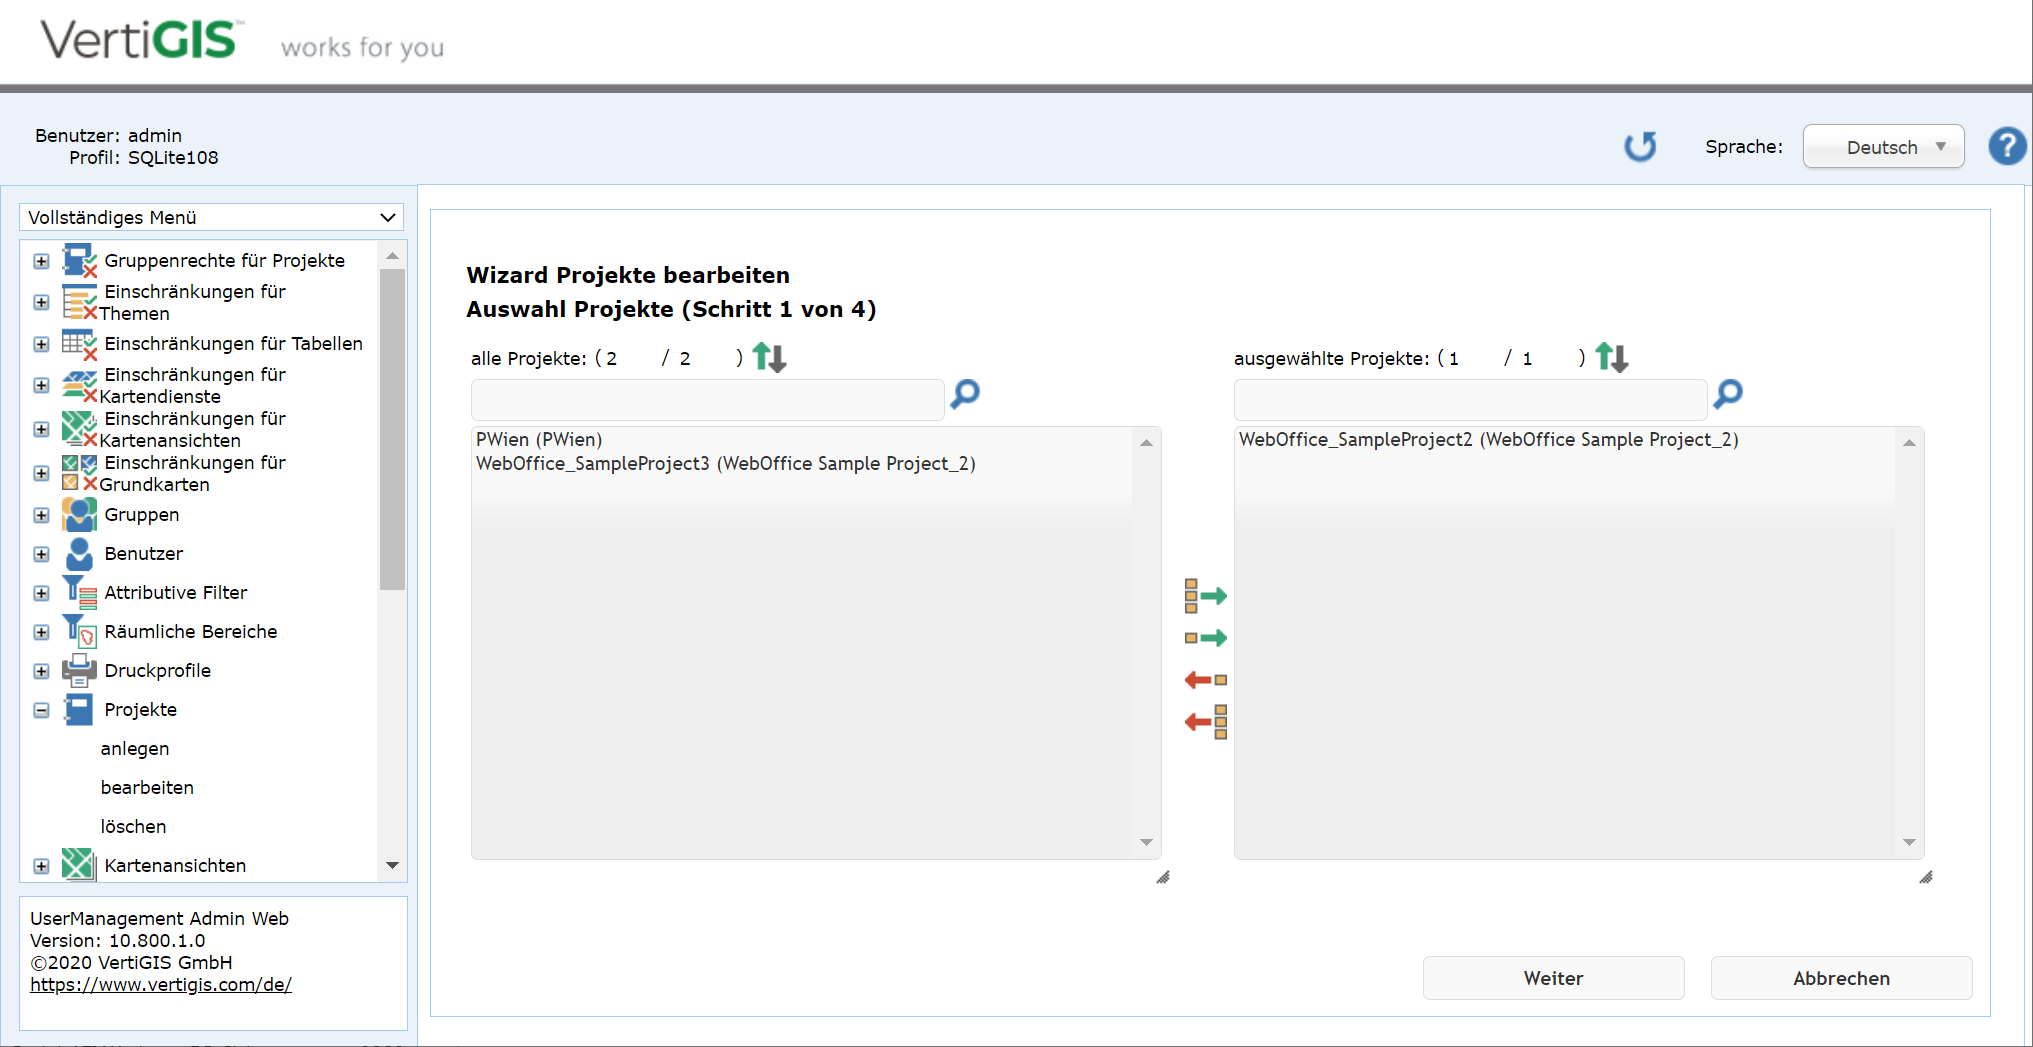
Task: Click the search magnifier for ausgewählte Projekte
Action: click(1728, 394)
